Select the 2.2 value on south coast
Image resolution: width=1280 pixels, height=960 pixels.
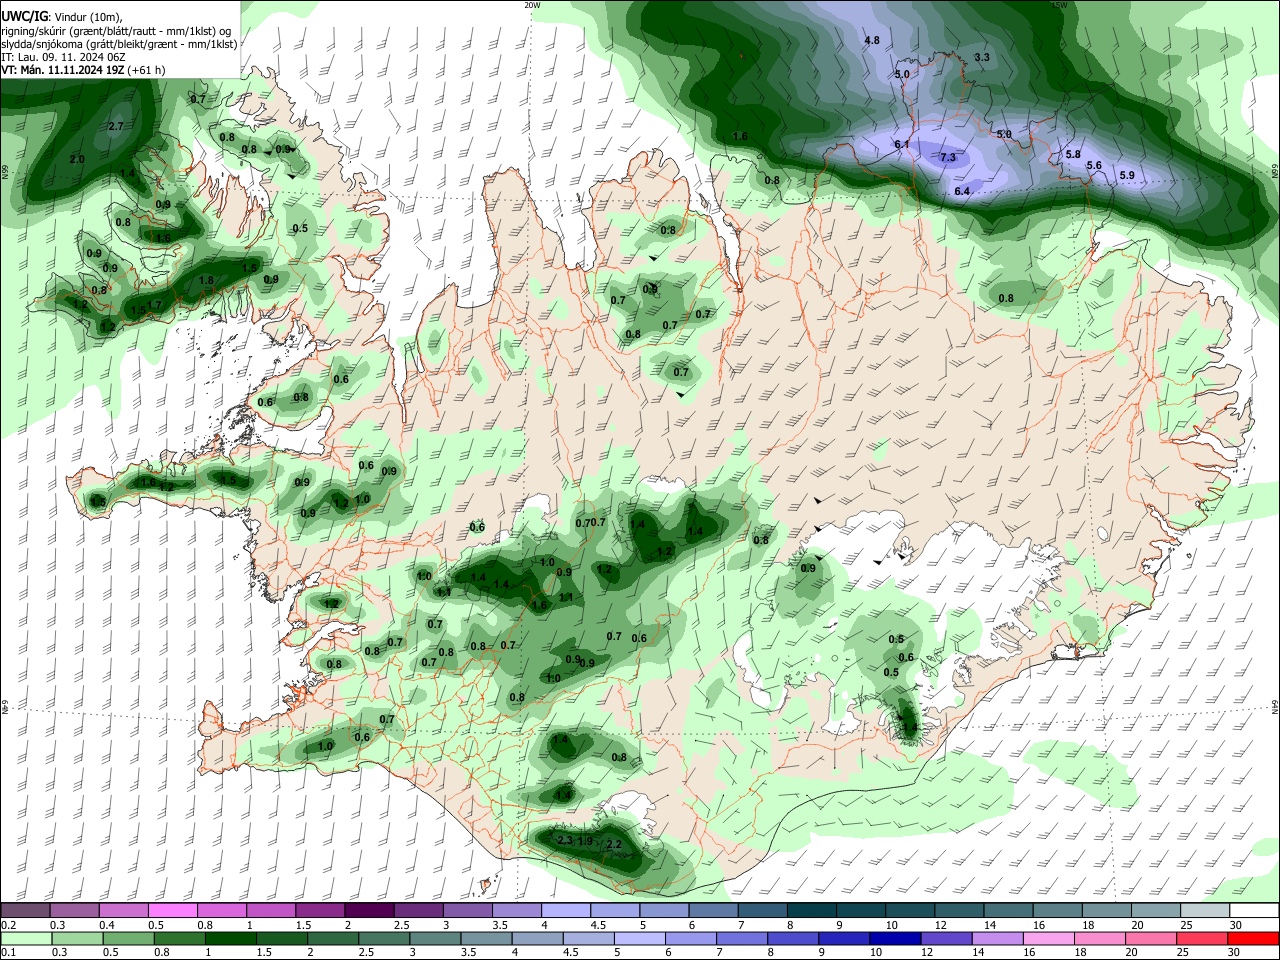[615, 845]
